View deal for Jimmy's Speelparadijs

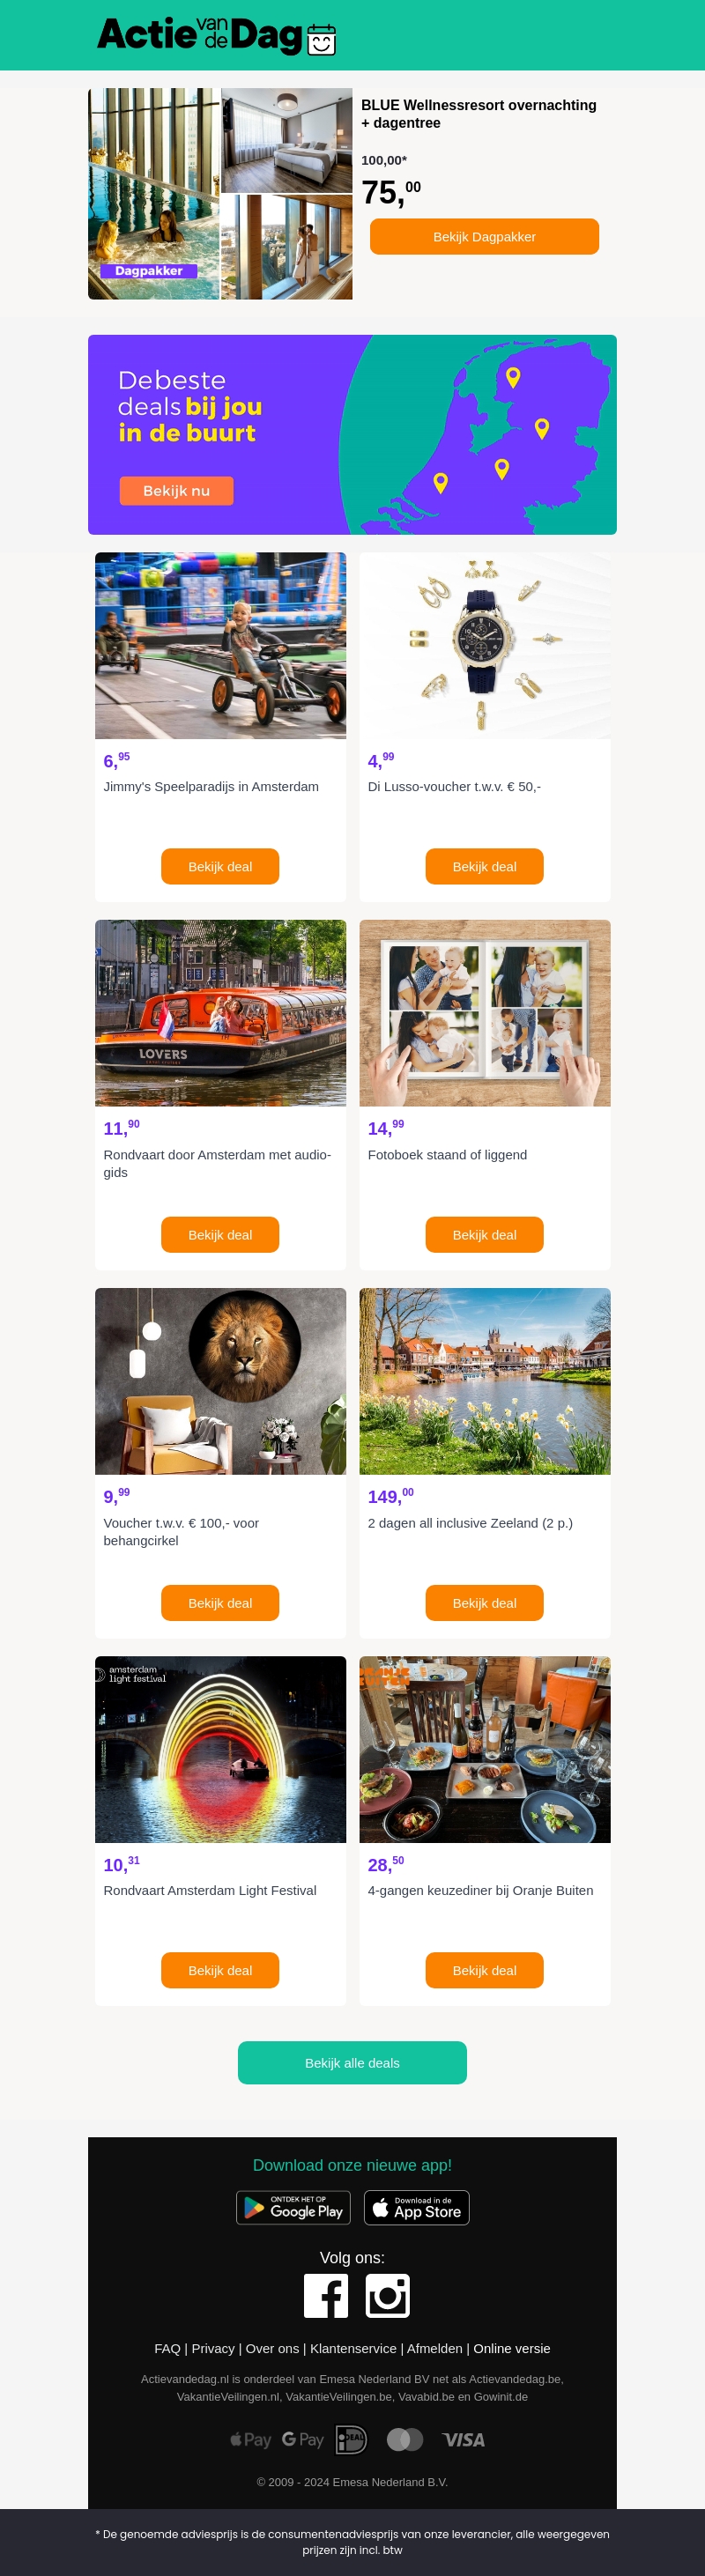tap(220, 866)
